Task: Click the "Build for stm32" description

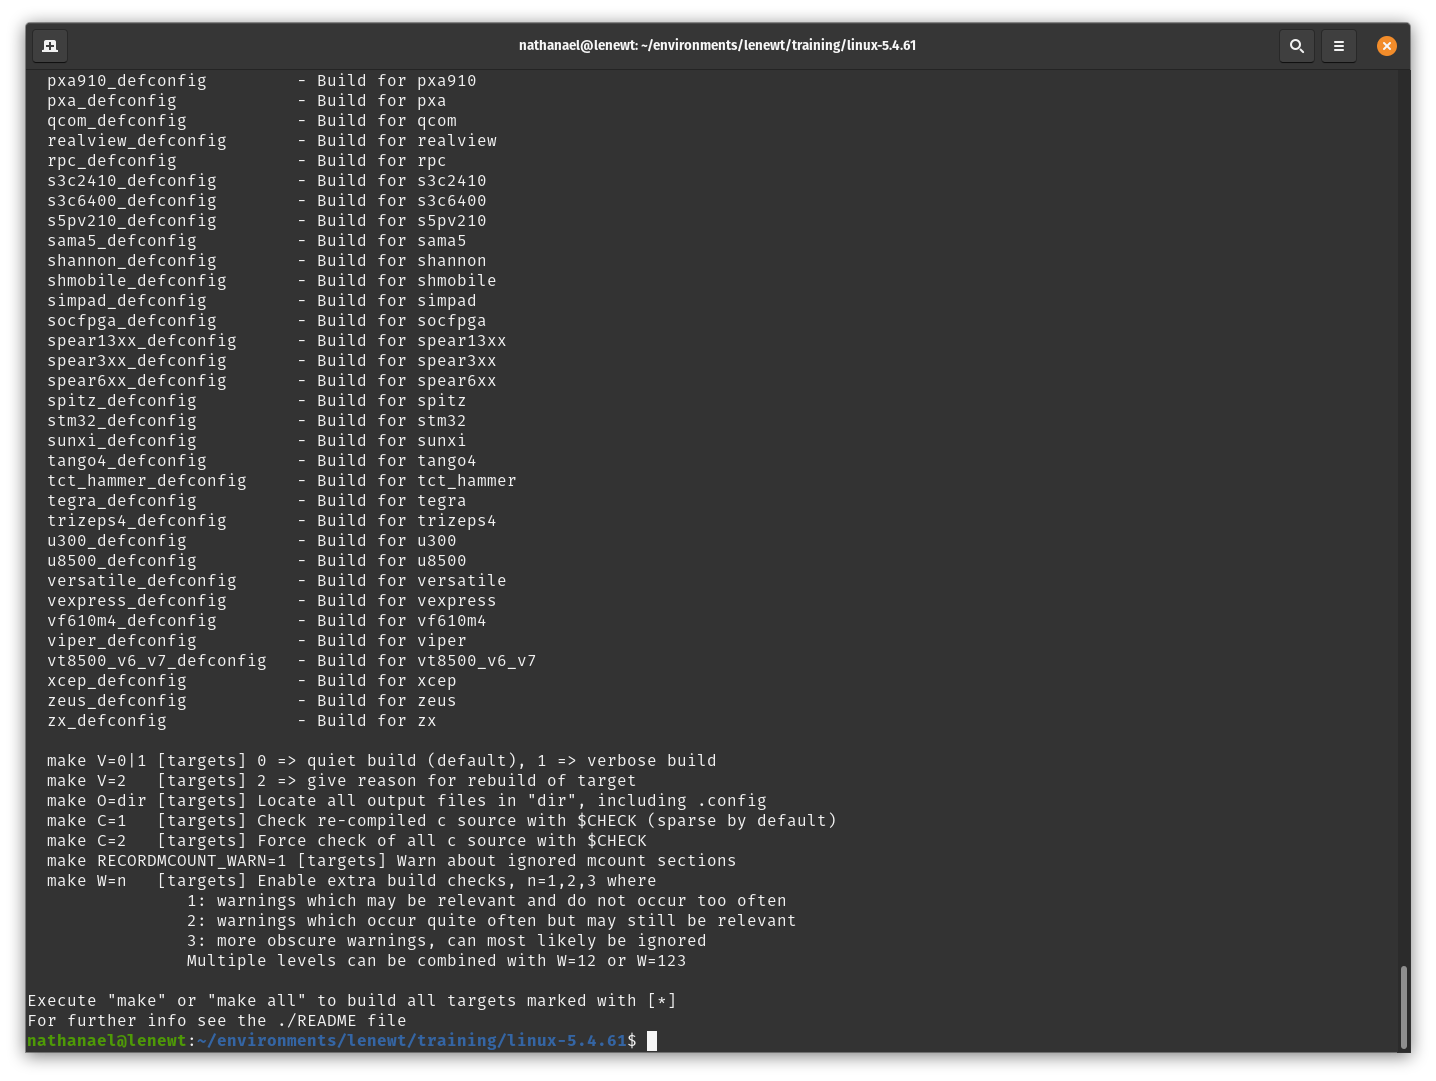Action: 391,421
